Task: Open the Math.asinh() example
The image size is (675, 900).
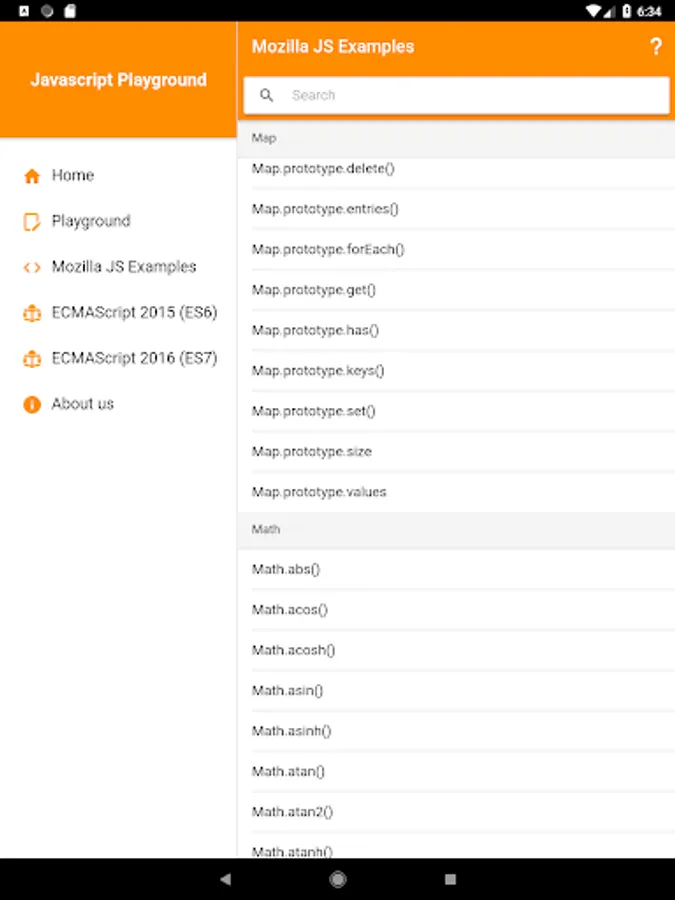Action: click(x=456, y=731)
